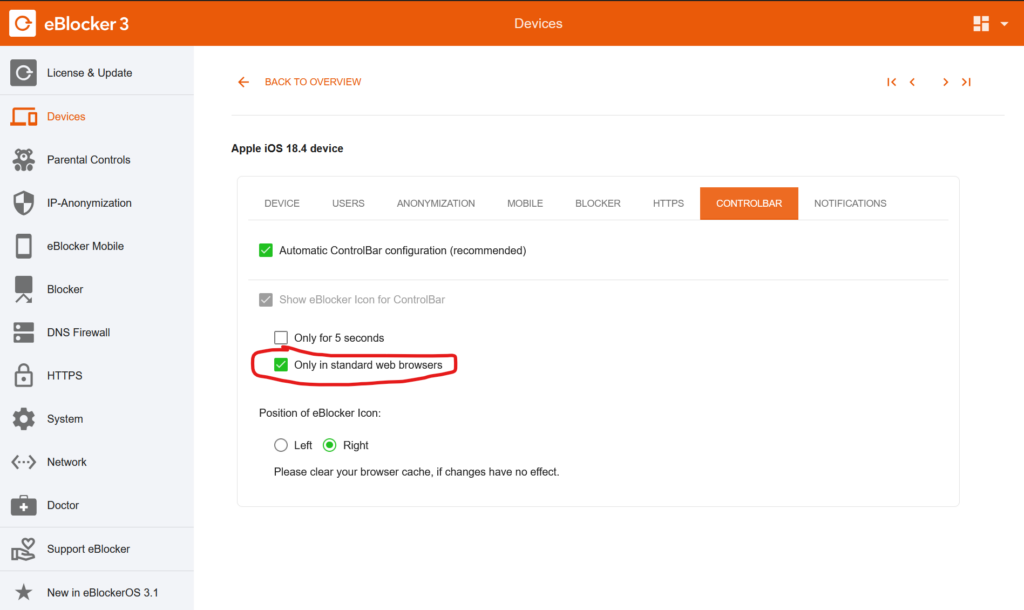Click the eBlocker 3 title text
This screenshot has height=610, width=1024.
pyautogui.click(x=86, y=24)
